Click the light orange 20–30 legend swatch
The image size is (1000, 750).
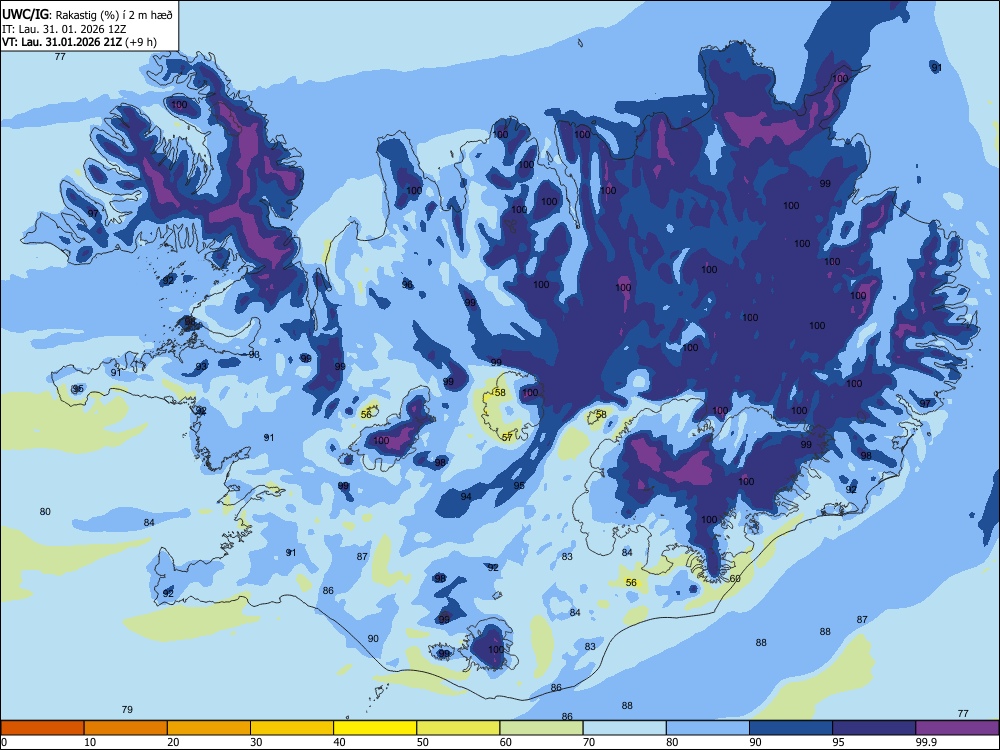(209, 728)
